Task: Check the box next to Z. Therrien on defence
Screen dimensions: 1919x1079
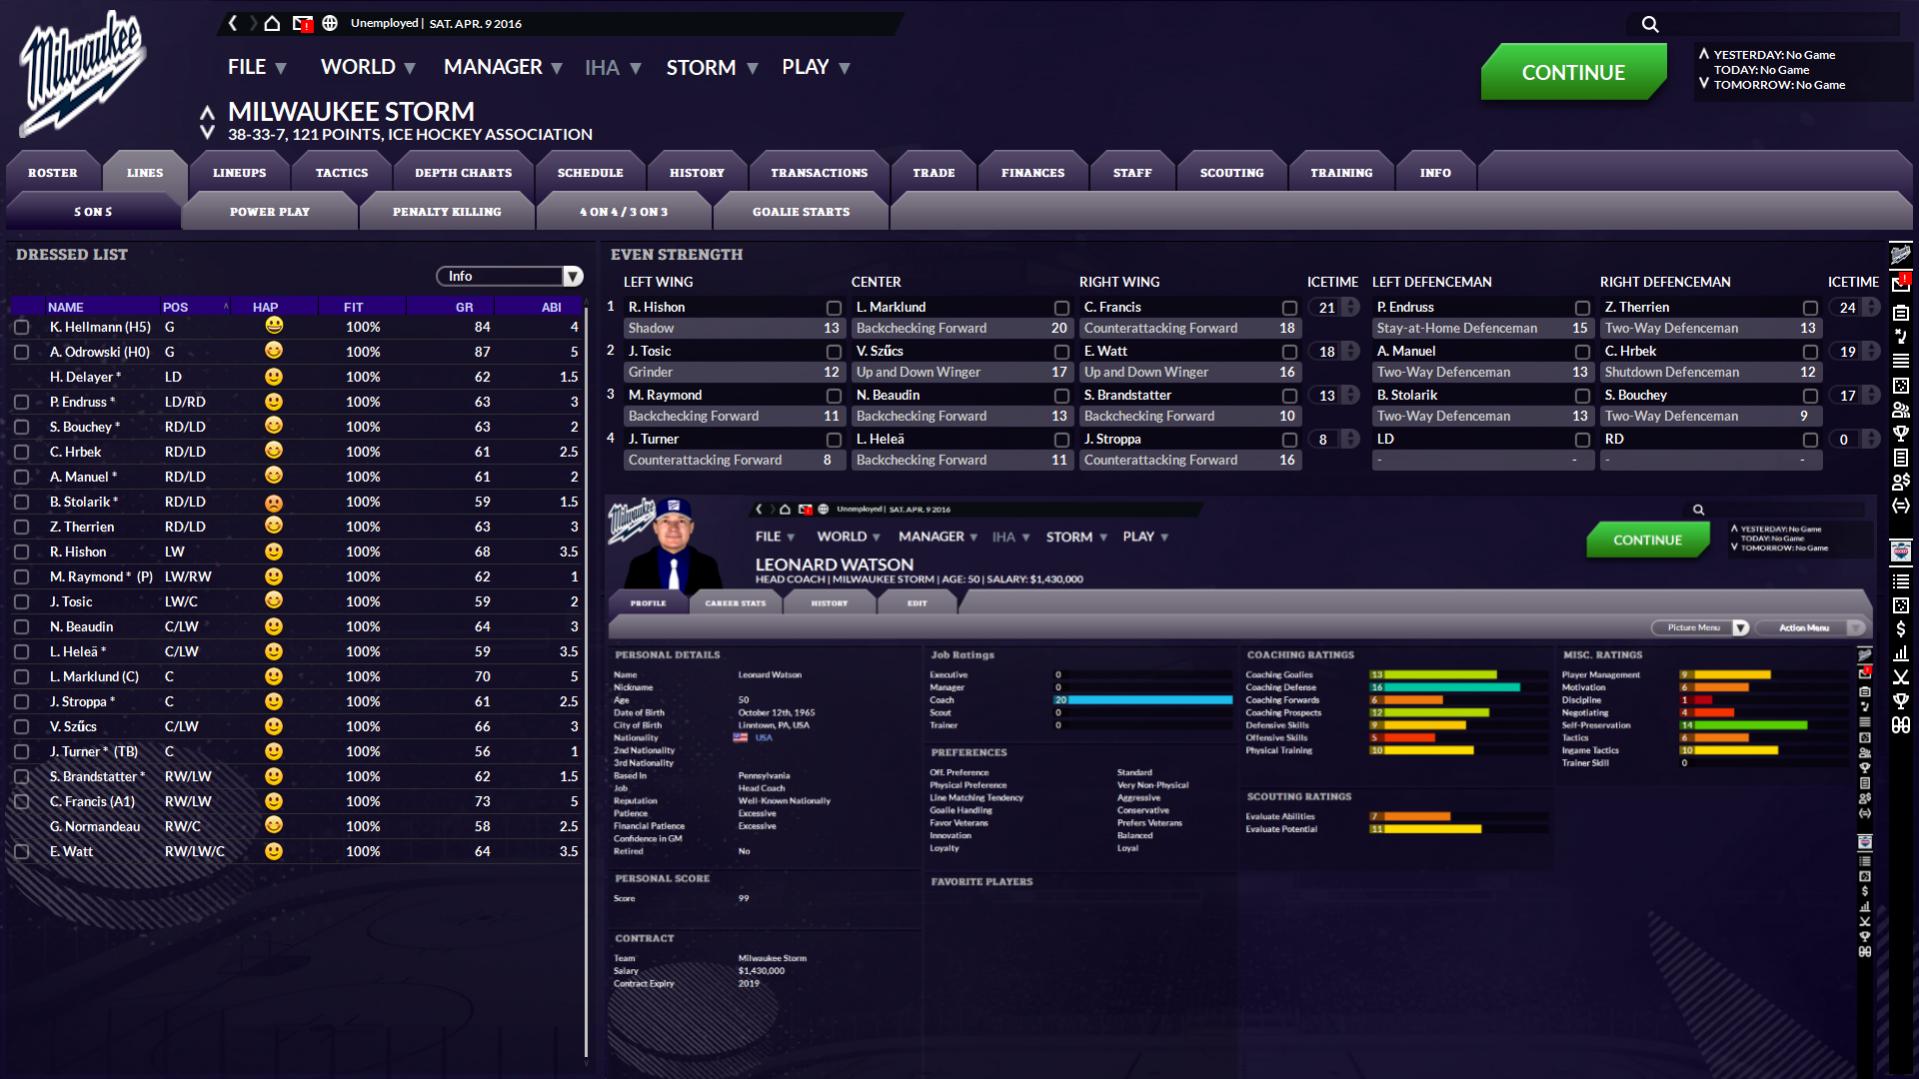Action: click(x=1809, y=308)
